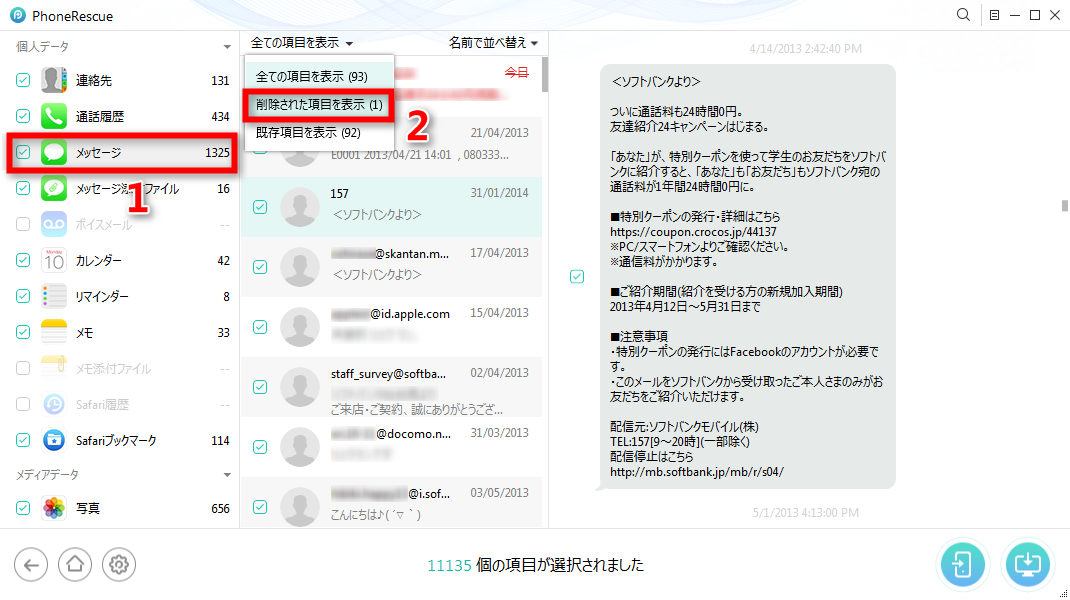1070x600 pixels.
Task: Click Recover to Computer download button
Action: tap(1027, 565)
